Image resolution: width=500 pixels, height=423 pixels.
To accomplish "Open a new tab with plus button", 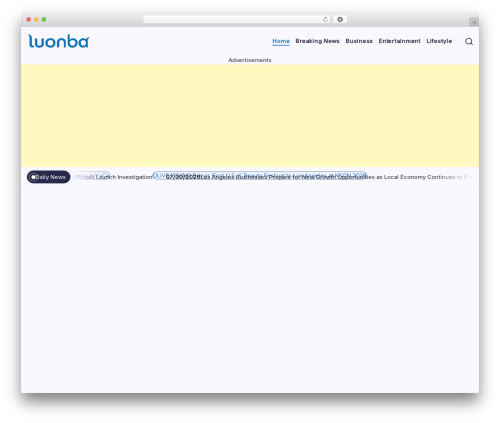I will (x=474, y=22).
